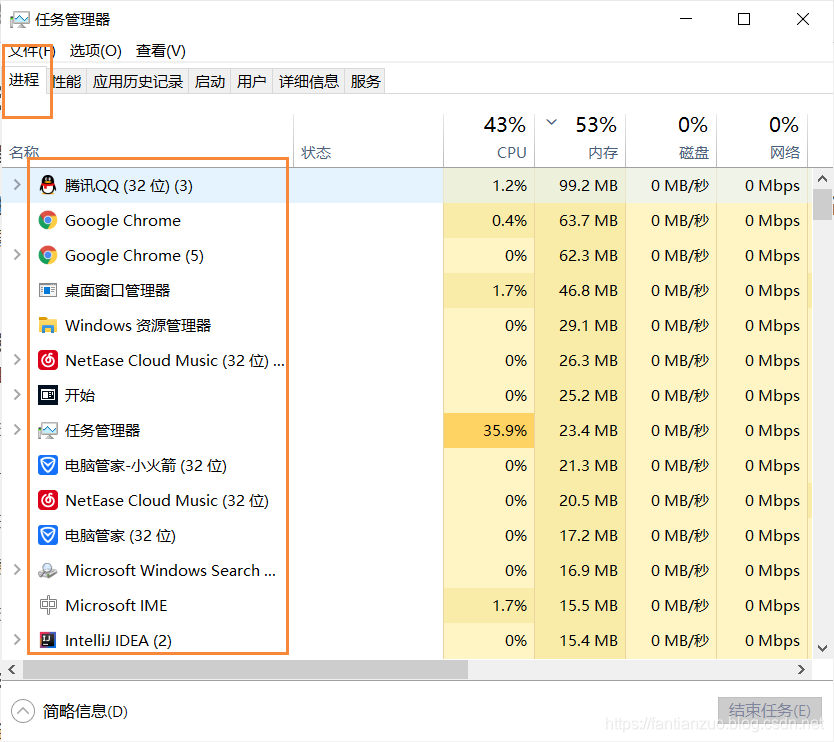
Task: Expand the 开始 process group
Action: point(17,395)
